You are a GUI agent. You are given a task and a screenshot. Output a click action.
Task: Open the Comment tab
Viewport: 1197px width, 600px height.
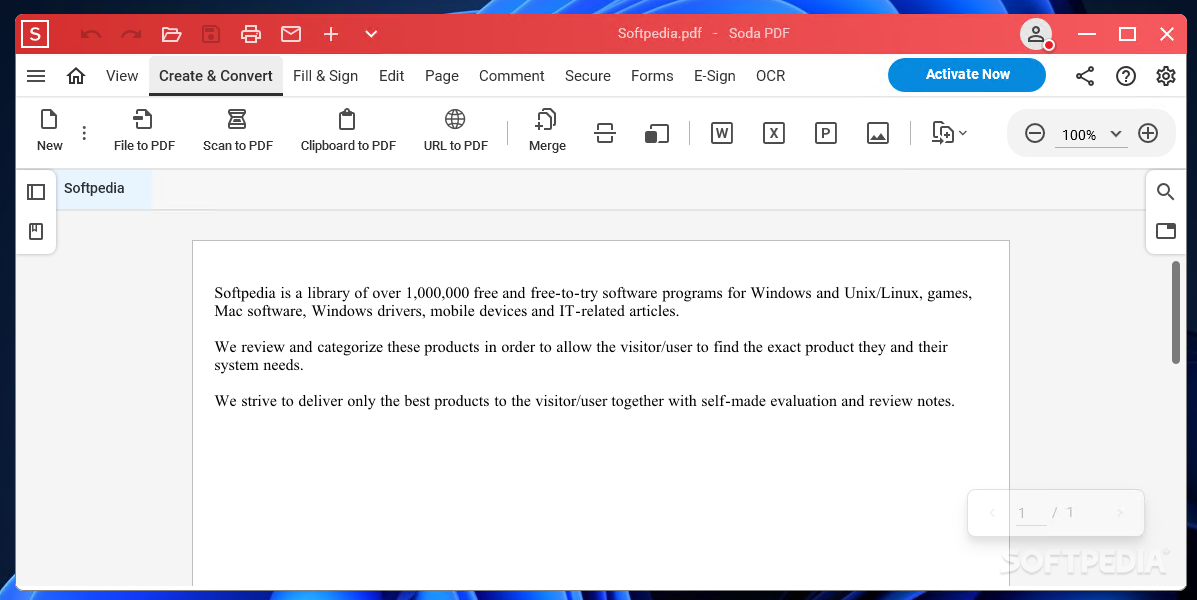pyautogui.click(x=511, y=76)
